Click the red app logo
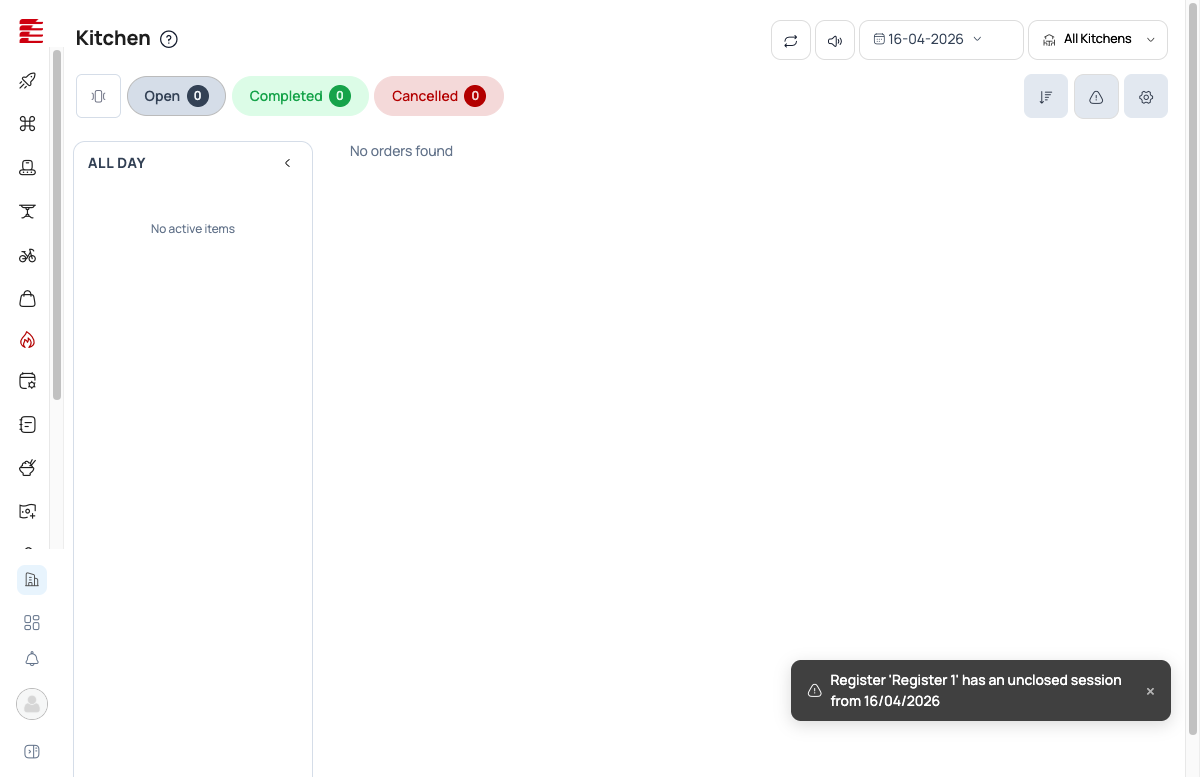1200x777 pixels. click(31, 31)
